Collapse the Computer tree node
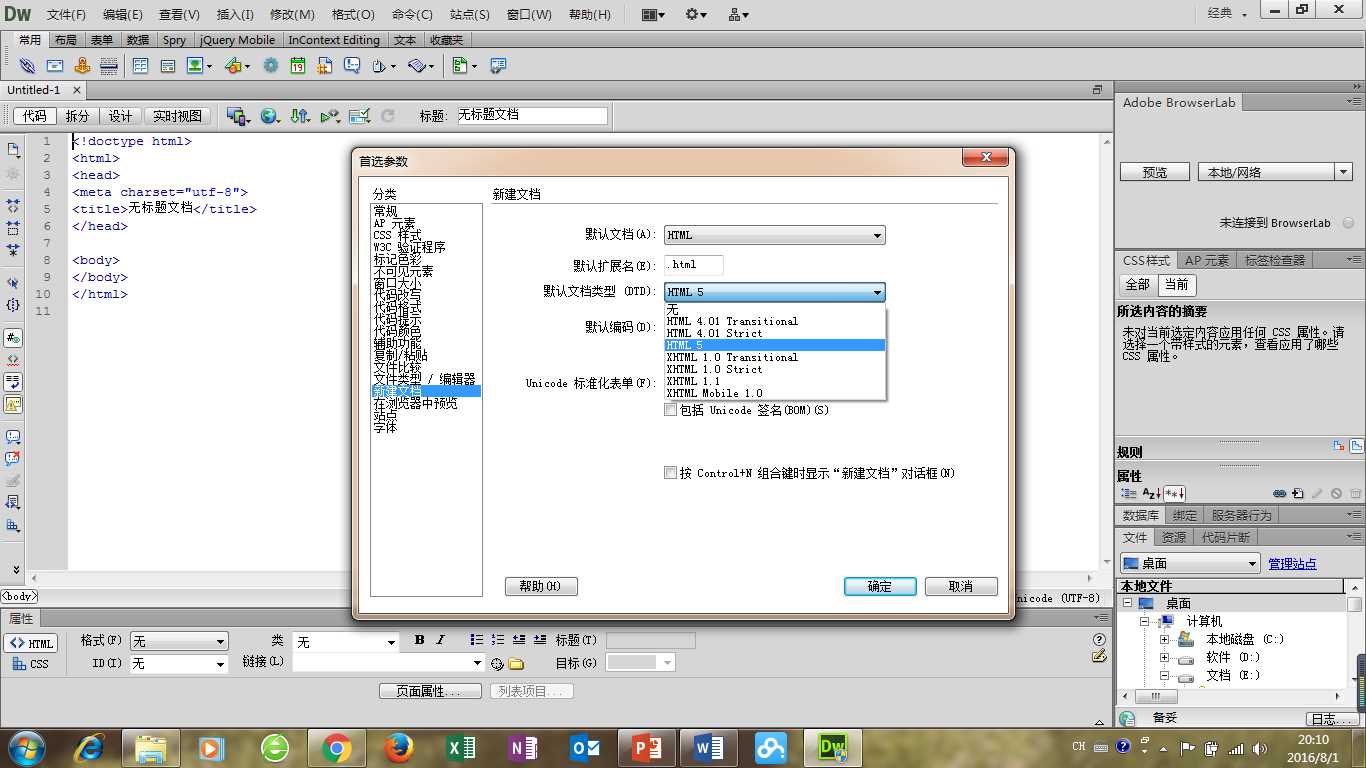Viewport: 1366px width, 768px height. [x=1146, y=621]
